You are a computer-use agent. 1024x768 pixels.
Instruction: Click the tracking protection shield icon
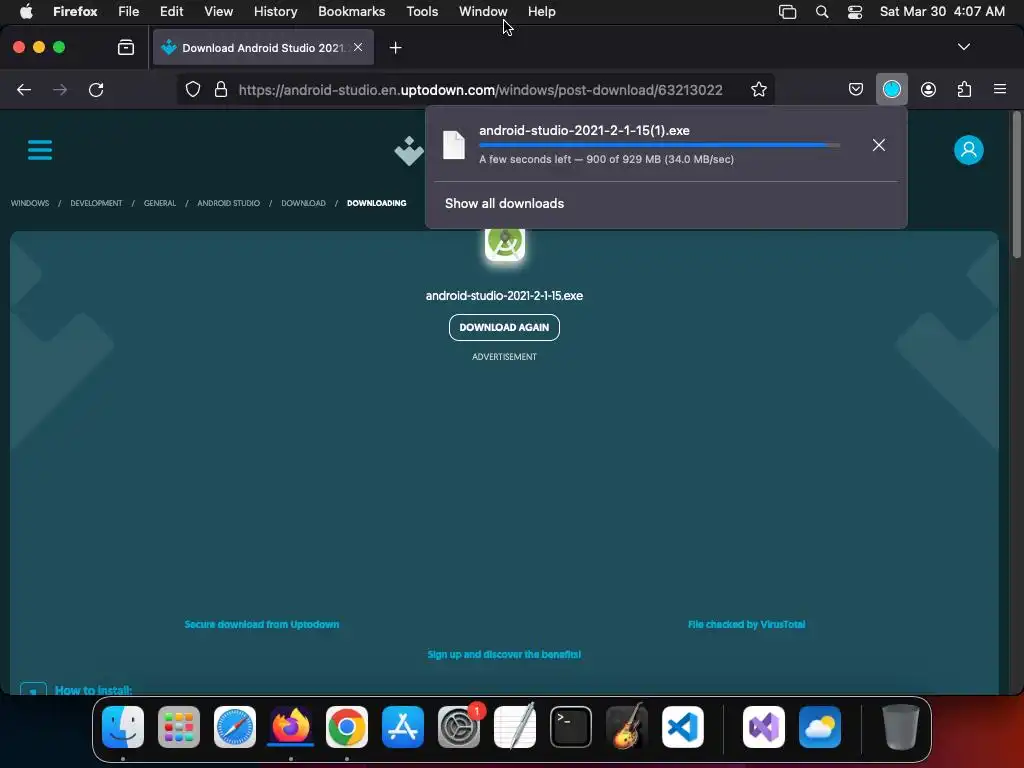tap(193, 89)
